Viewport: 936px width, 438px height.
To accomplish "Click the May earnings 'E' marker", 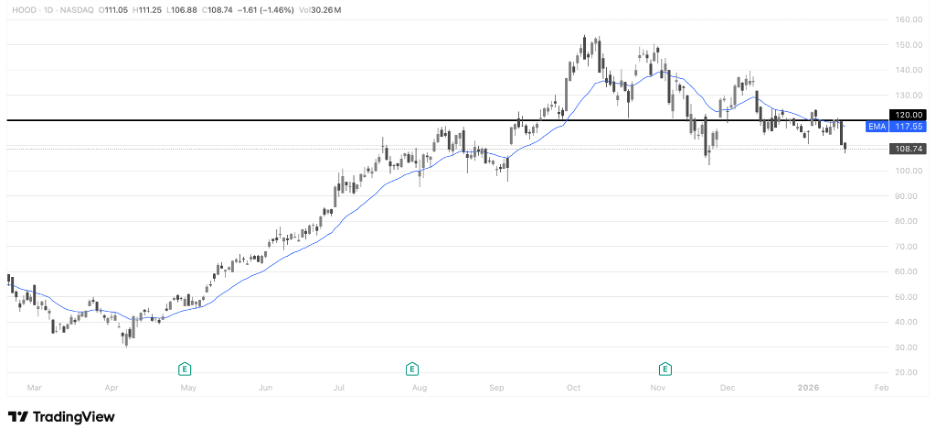I will [x=185, y=368].
